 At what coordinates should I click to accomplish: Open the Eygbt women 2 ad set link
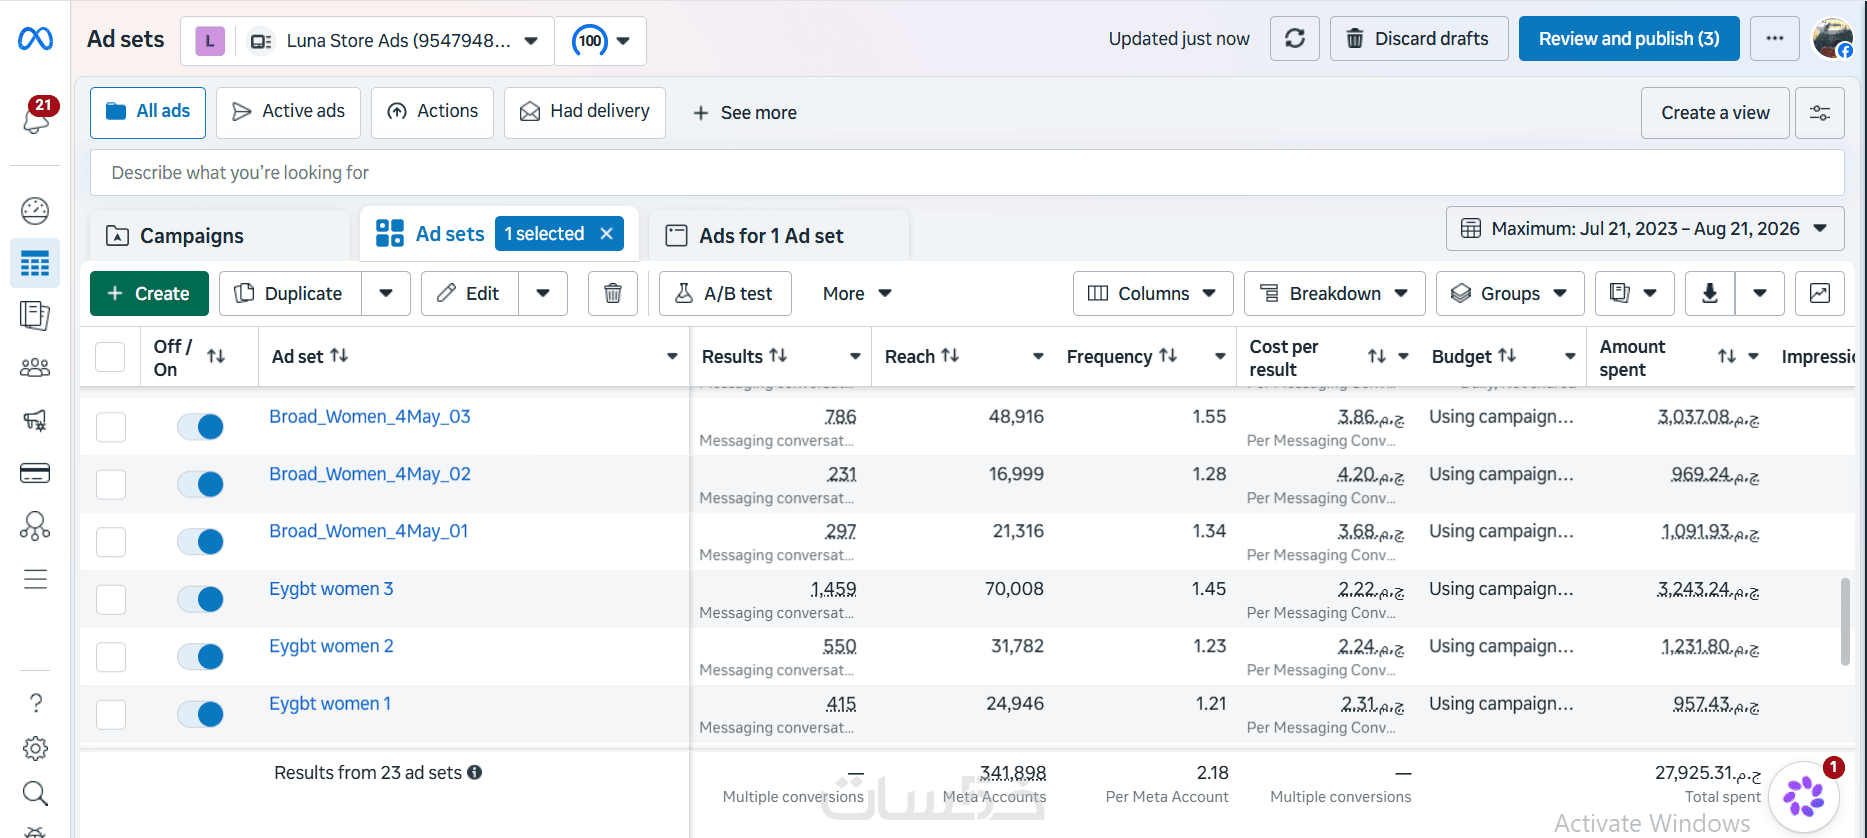click(331, 646)
